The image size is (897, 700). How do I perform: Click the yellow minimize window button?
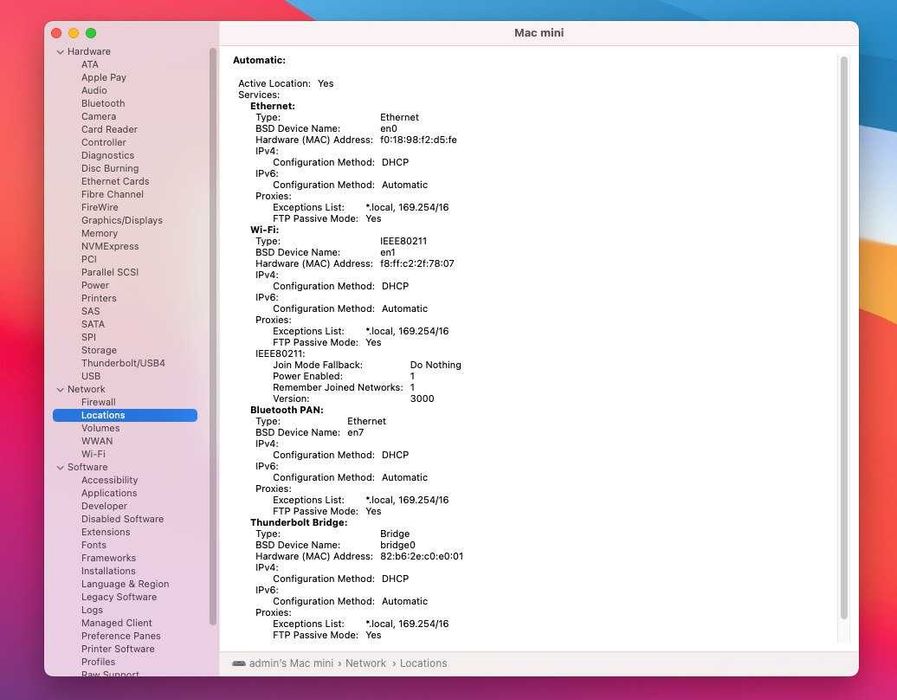(x=73, y=33)
